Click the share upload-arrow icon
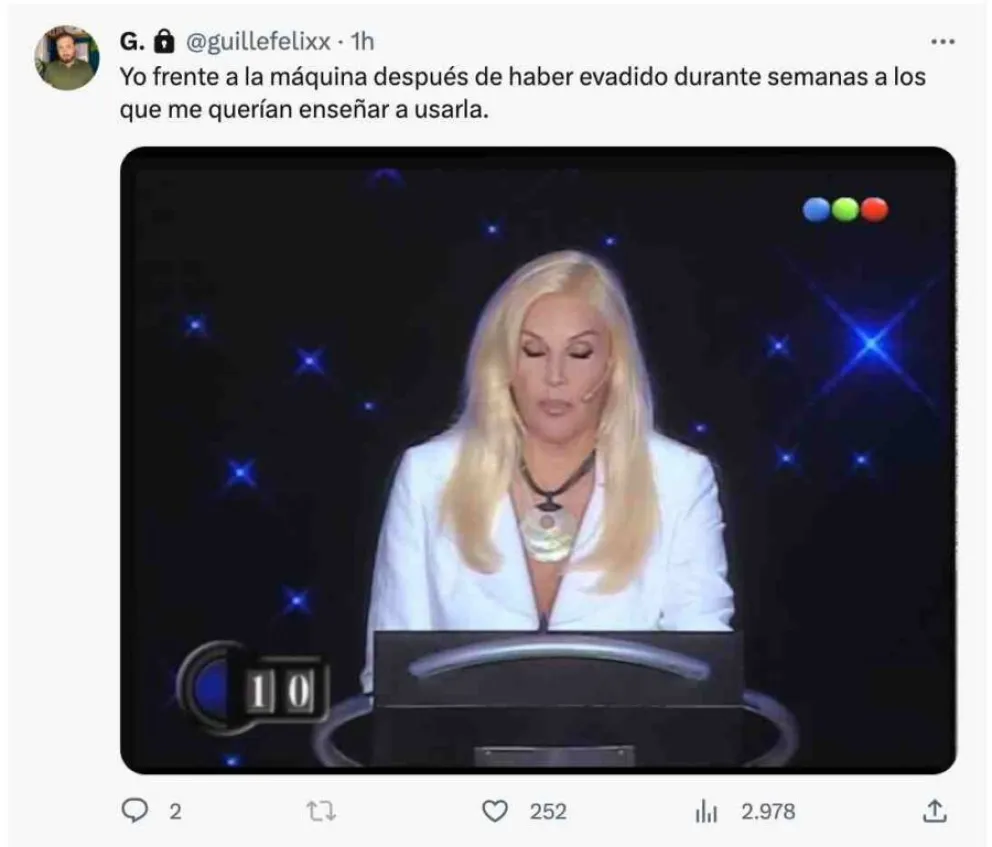 [x=934, y=810]
